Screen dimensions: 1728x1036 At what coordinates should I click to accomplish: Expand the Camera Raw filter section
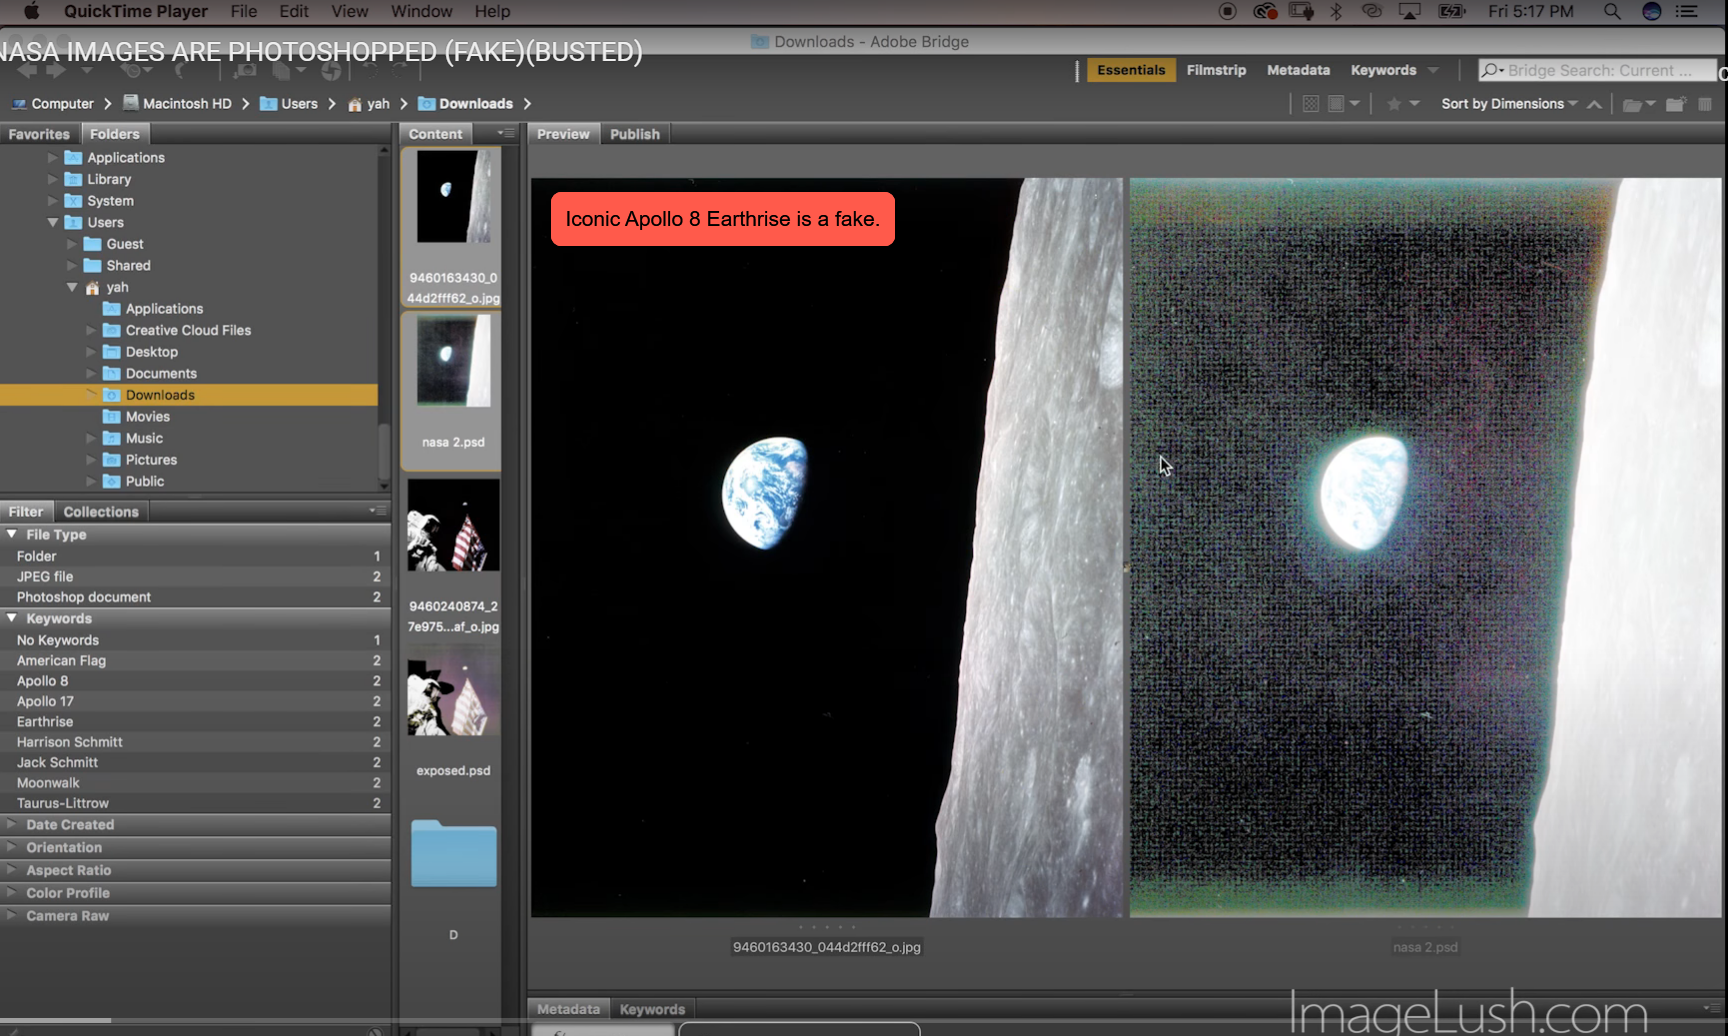(12, 915)
